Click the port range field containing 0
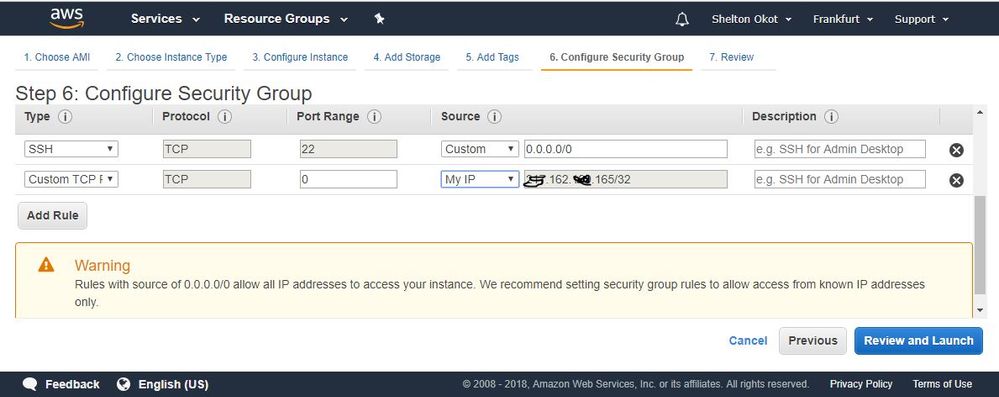The width and height of the screenshot is (999, 397). click(349, 180)
